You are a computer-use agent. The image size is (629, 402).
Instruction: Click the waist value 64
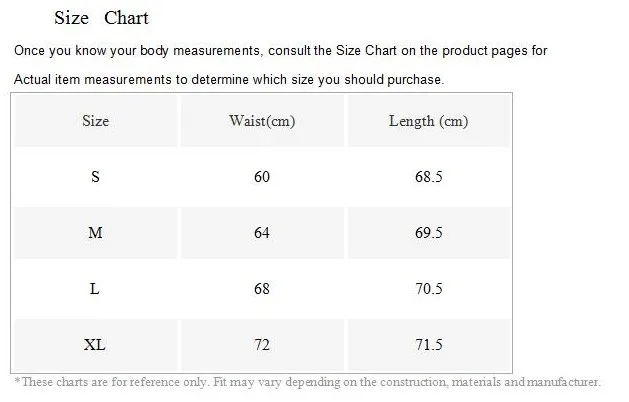click(x=262, y=233)
